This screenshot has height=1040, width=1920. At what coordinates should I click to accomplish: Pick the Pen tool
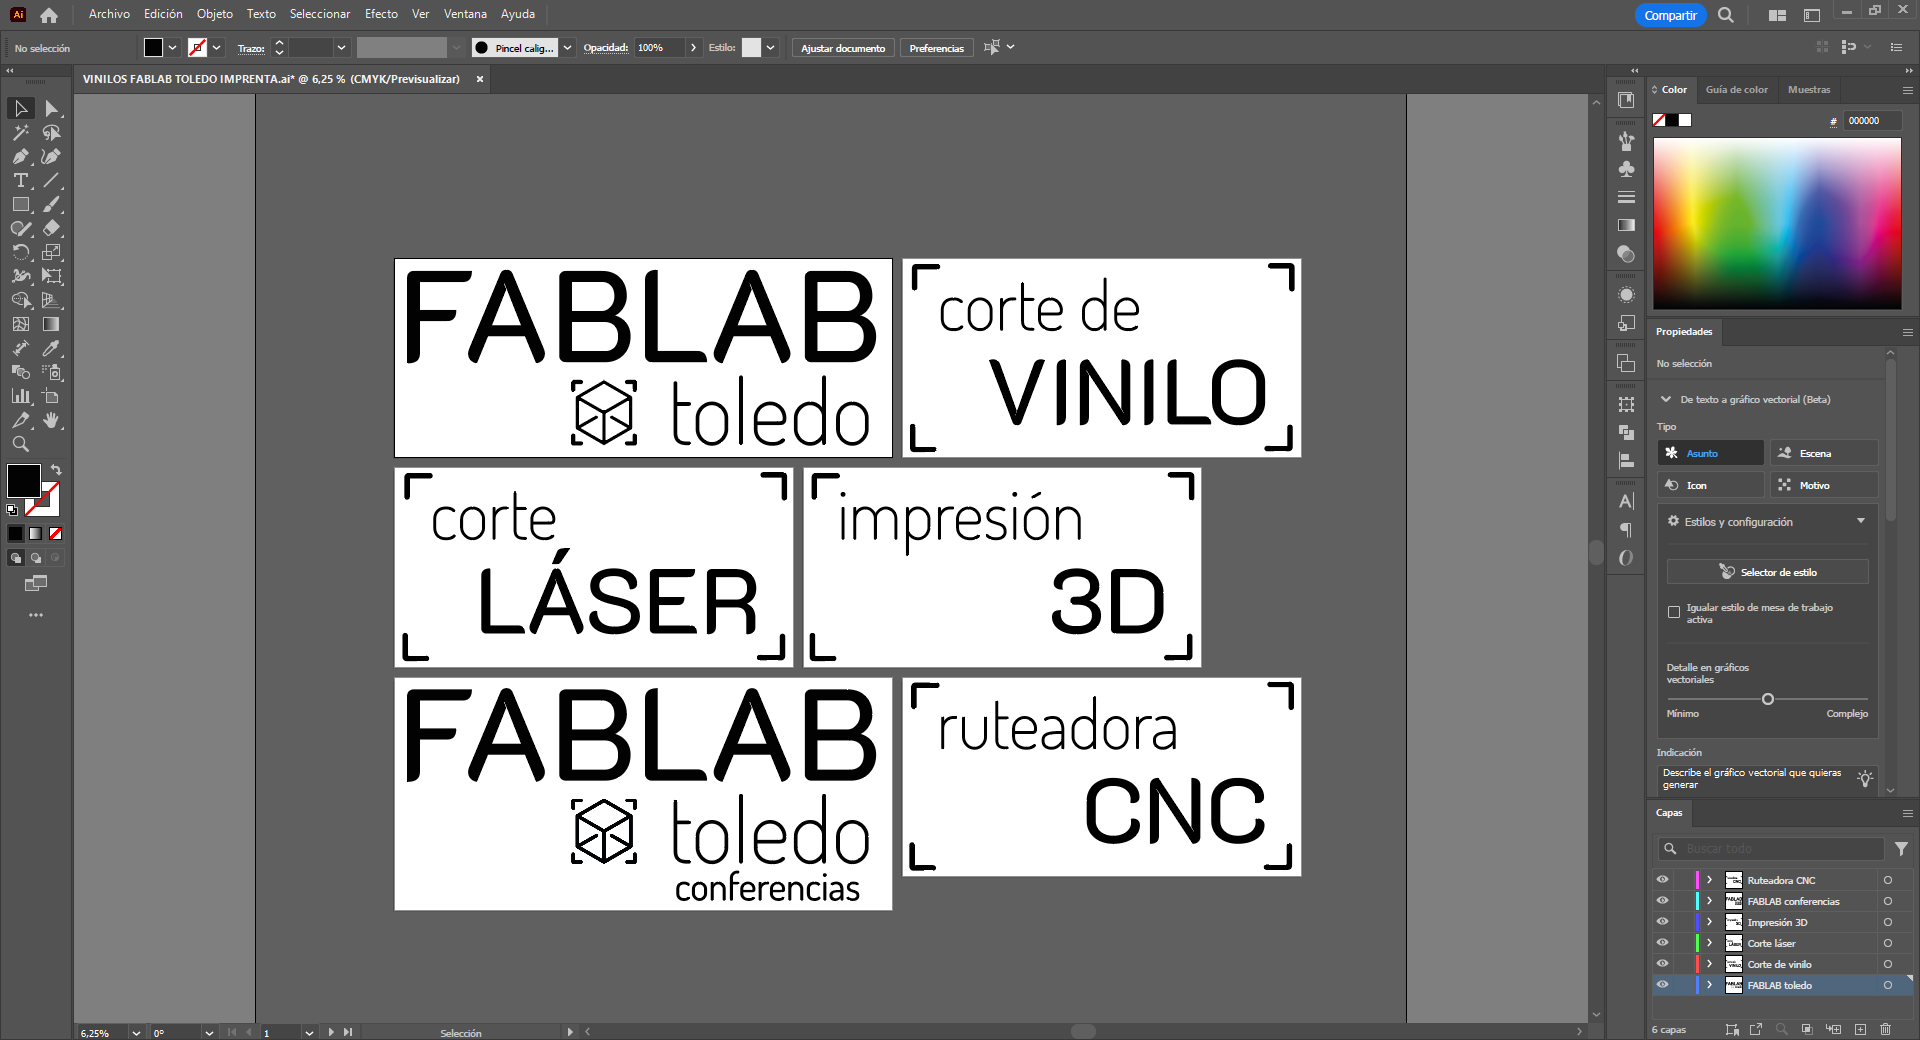pyautogui.click(x=21, y=156)
